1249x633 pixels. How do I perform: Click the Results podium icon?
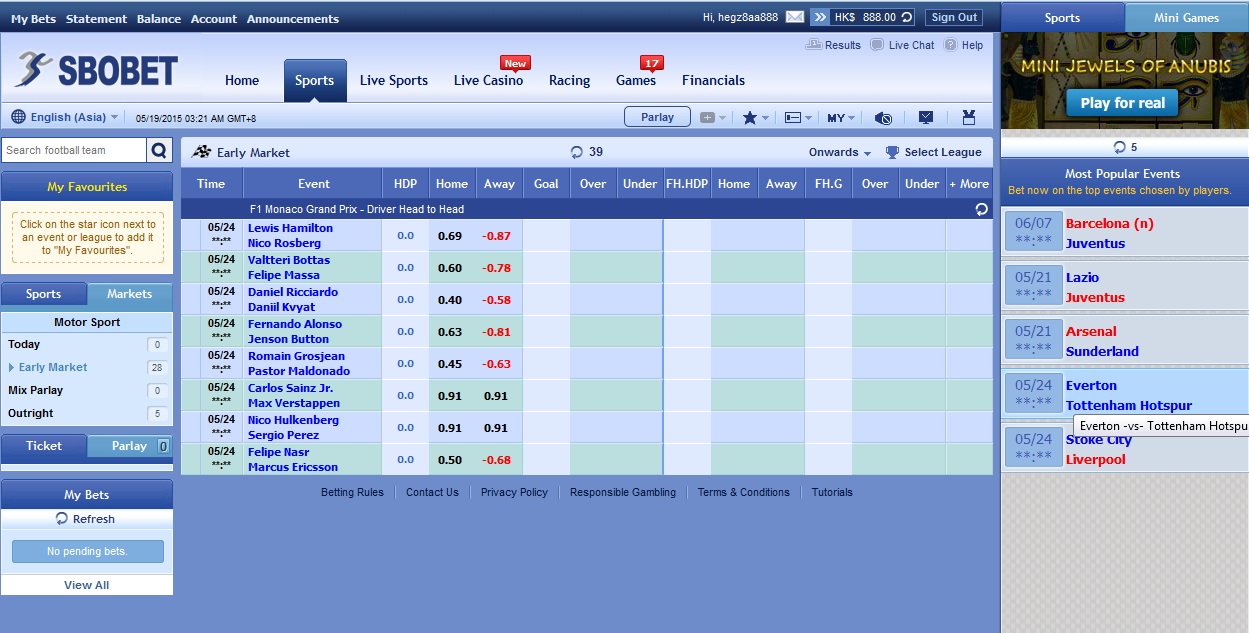click(814, 45)
